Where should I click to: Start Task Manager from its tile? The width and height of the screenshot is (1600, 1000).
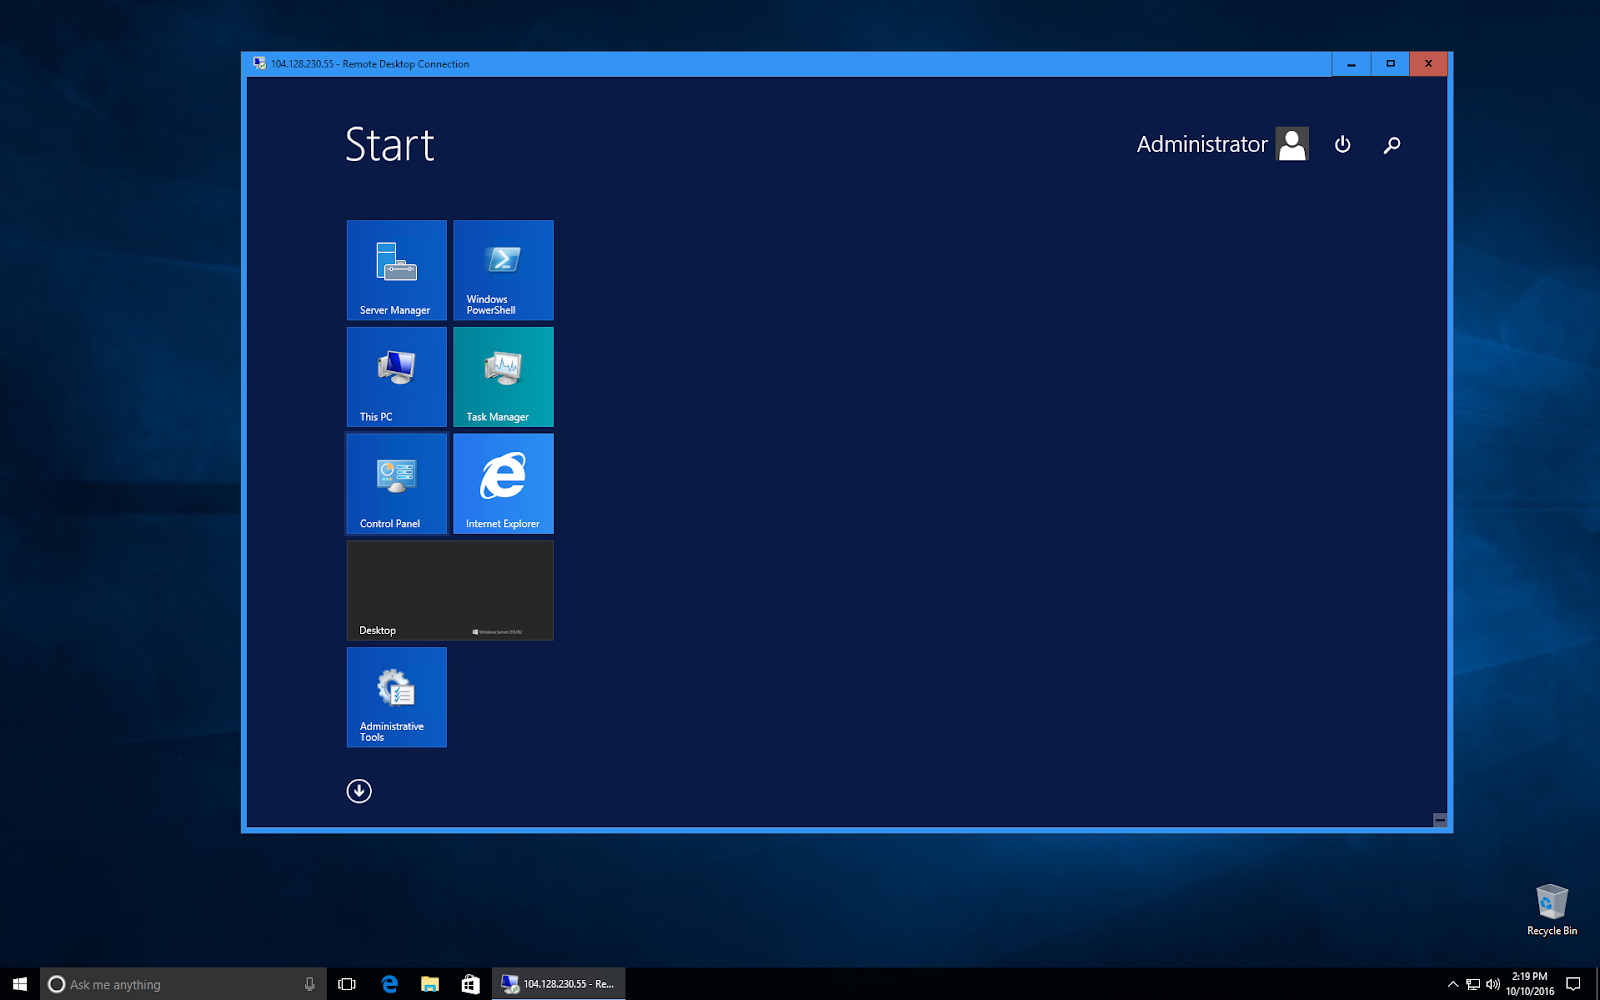503,377
